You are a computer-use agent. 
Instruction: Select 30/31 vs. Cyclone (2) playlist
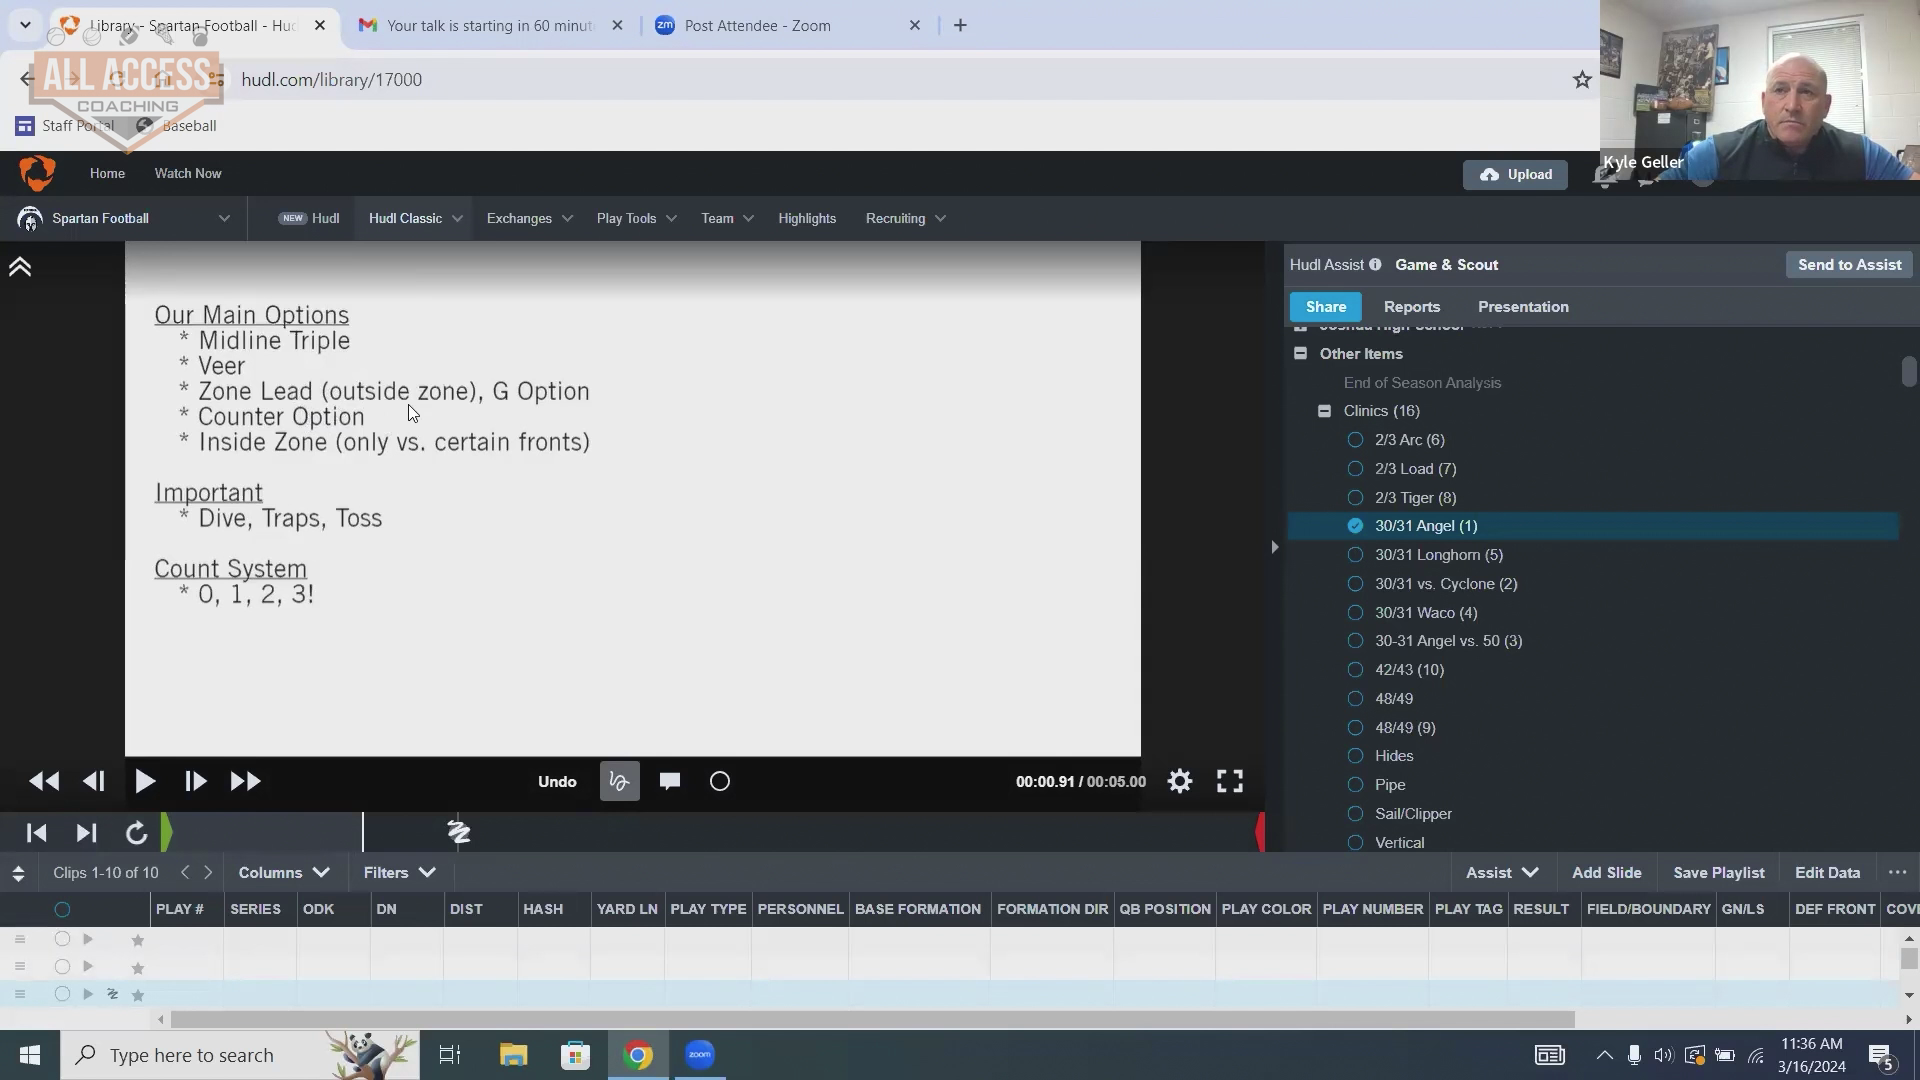[1355, 584]
